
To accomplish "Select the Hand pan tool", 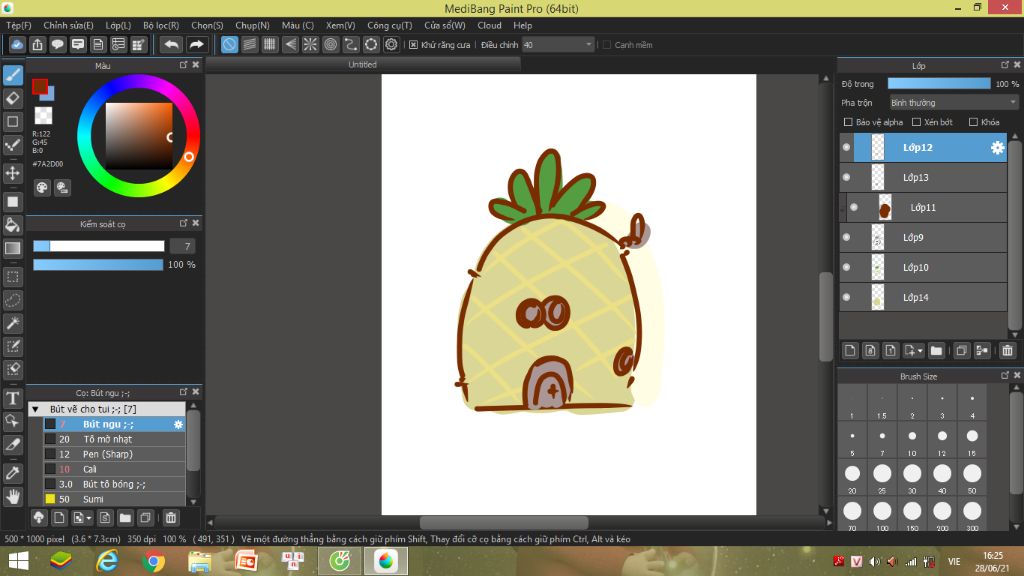I will point(13,496).
